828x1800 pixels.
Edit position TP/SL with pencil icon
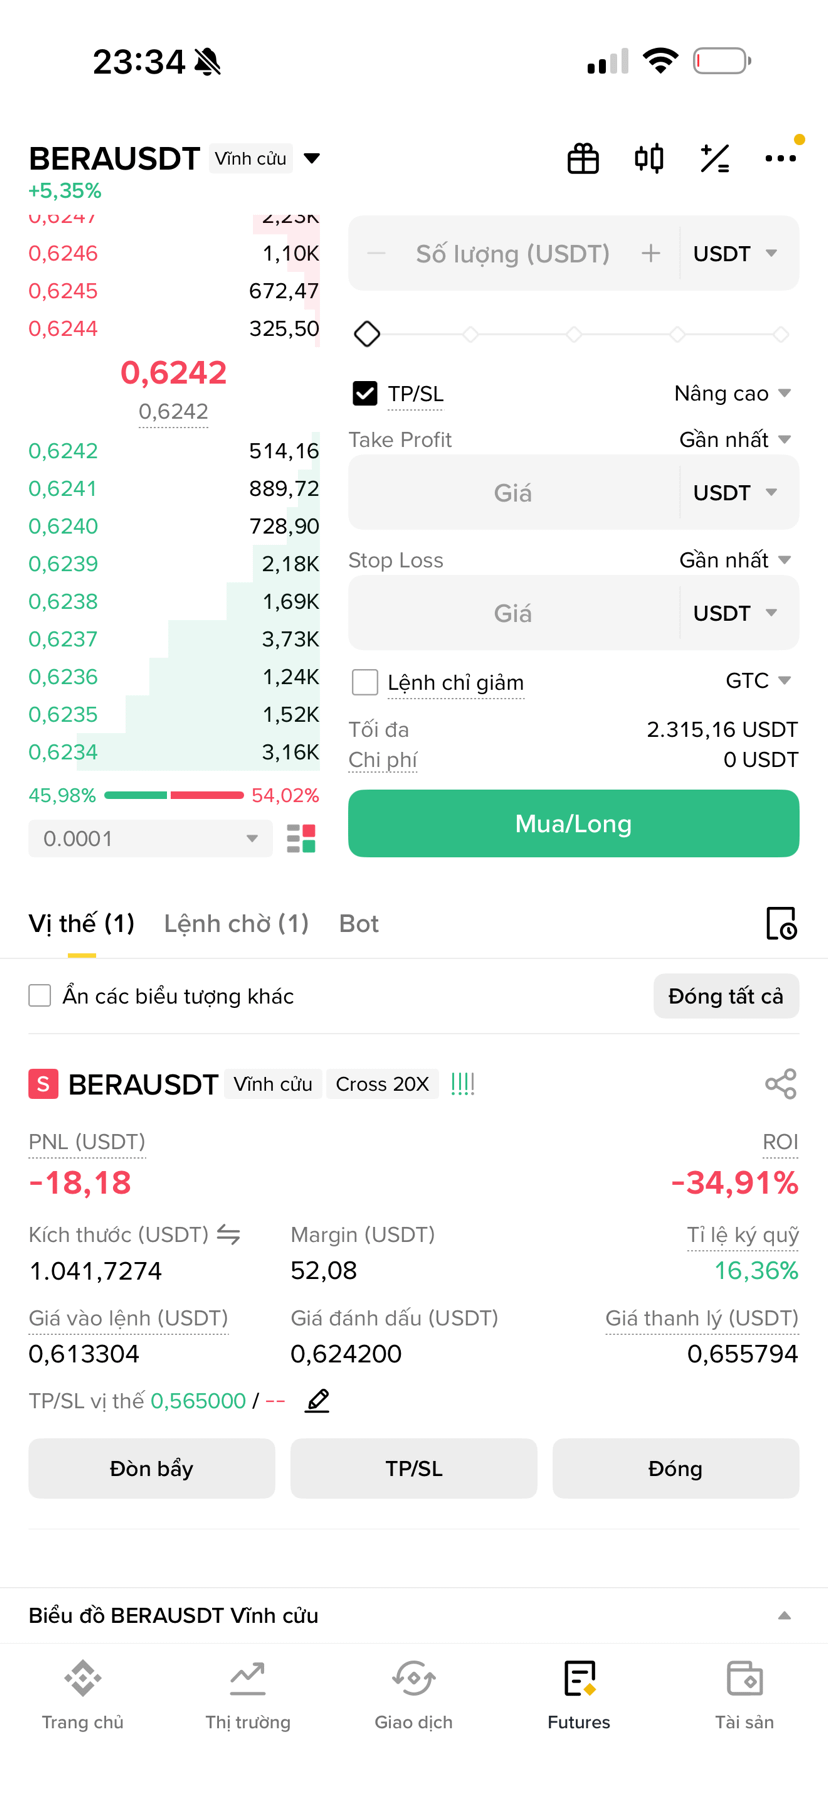(318, 1401)
